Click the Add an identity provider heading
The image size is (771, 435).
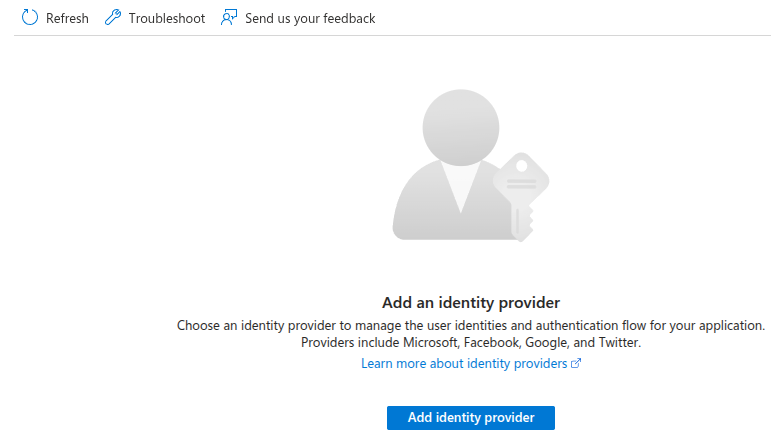coord(471,303)
